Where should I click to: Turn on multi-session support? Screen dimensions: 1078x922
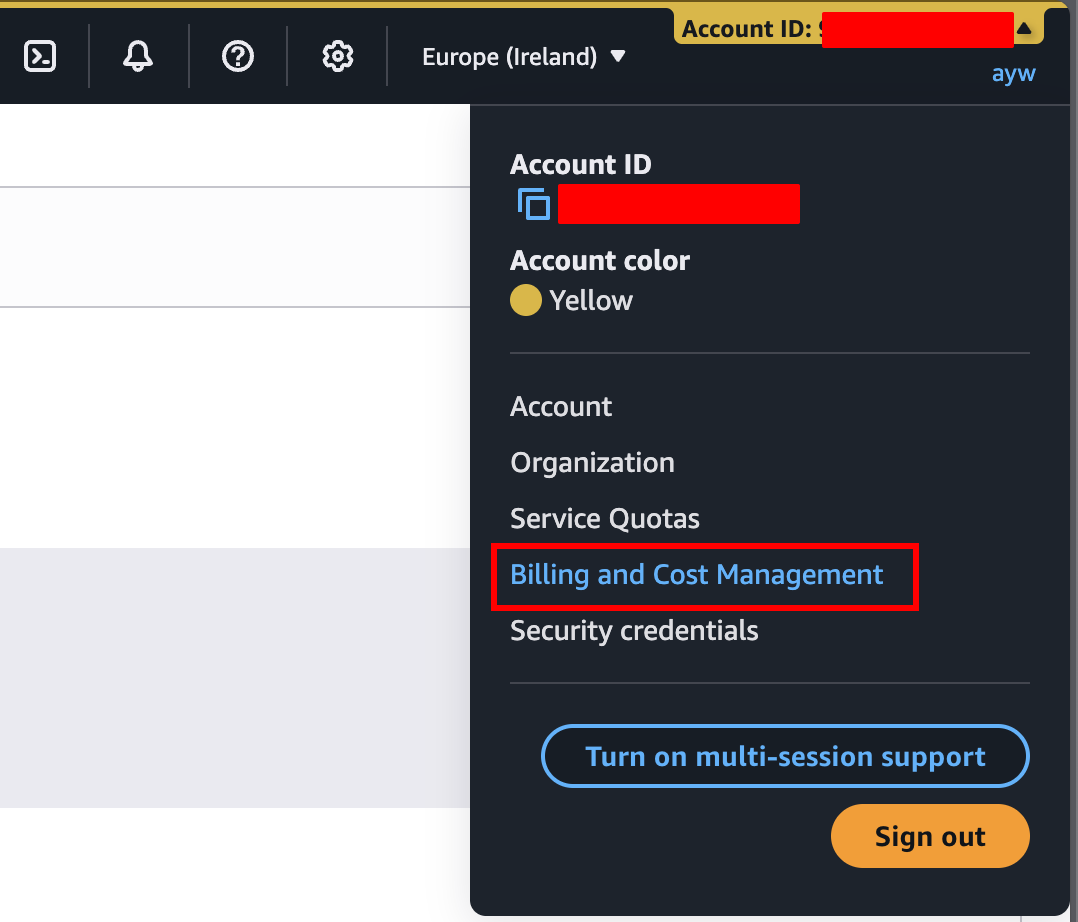784,756
